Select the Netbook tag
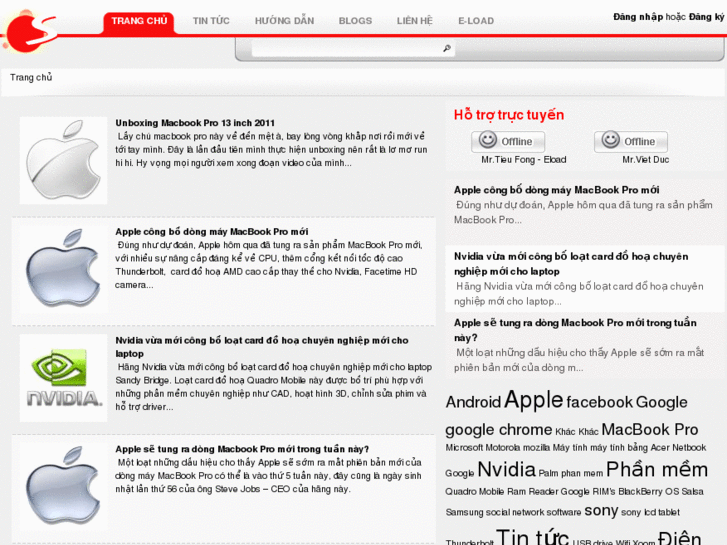This screenshot has width=727, height=545. (689, 448)
